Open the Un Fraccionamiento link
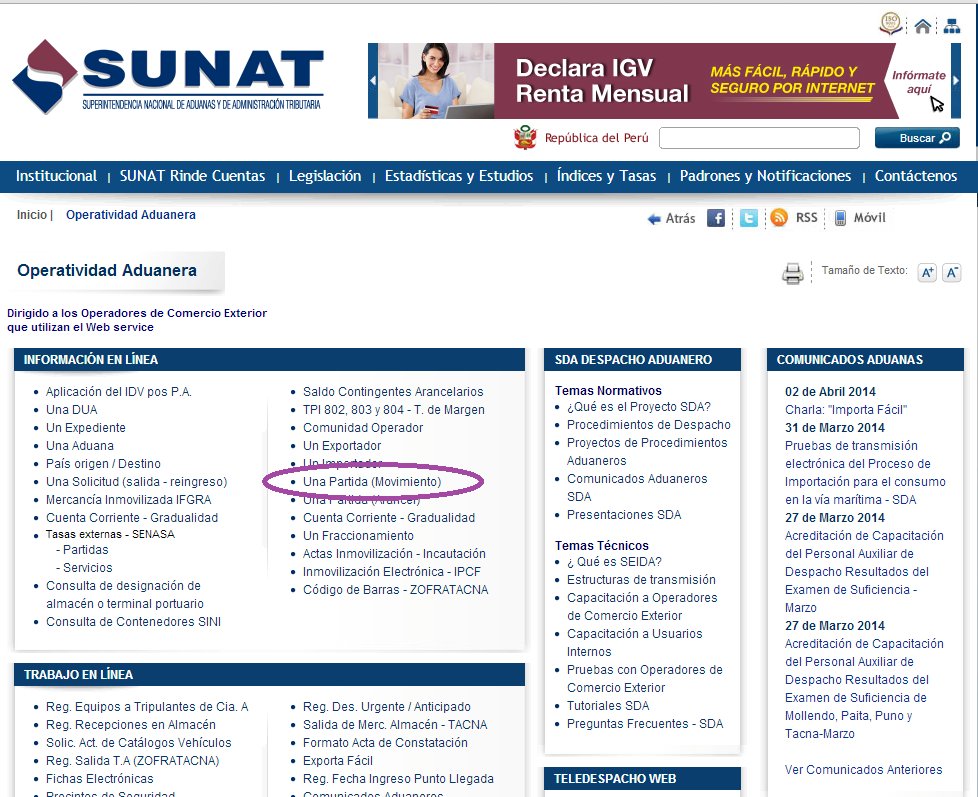The width and height of the screenshot is (978, 797). tap(358, 536)
